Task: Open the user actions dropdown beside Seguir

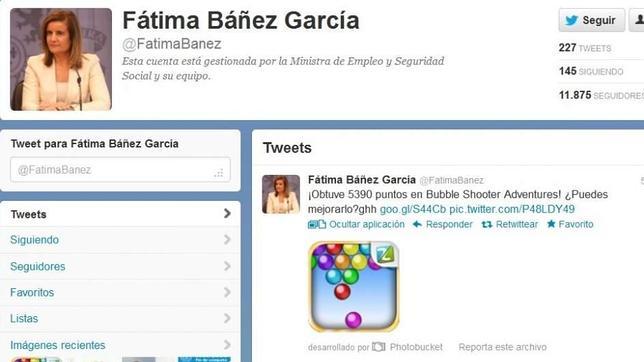Action: tap(637, 20)
